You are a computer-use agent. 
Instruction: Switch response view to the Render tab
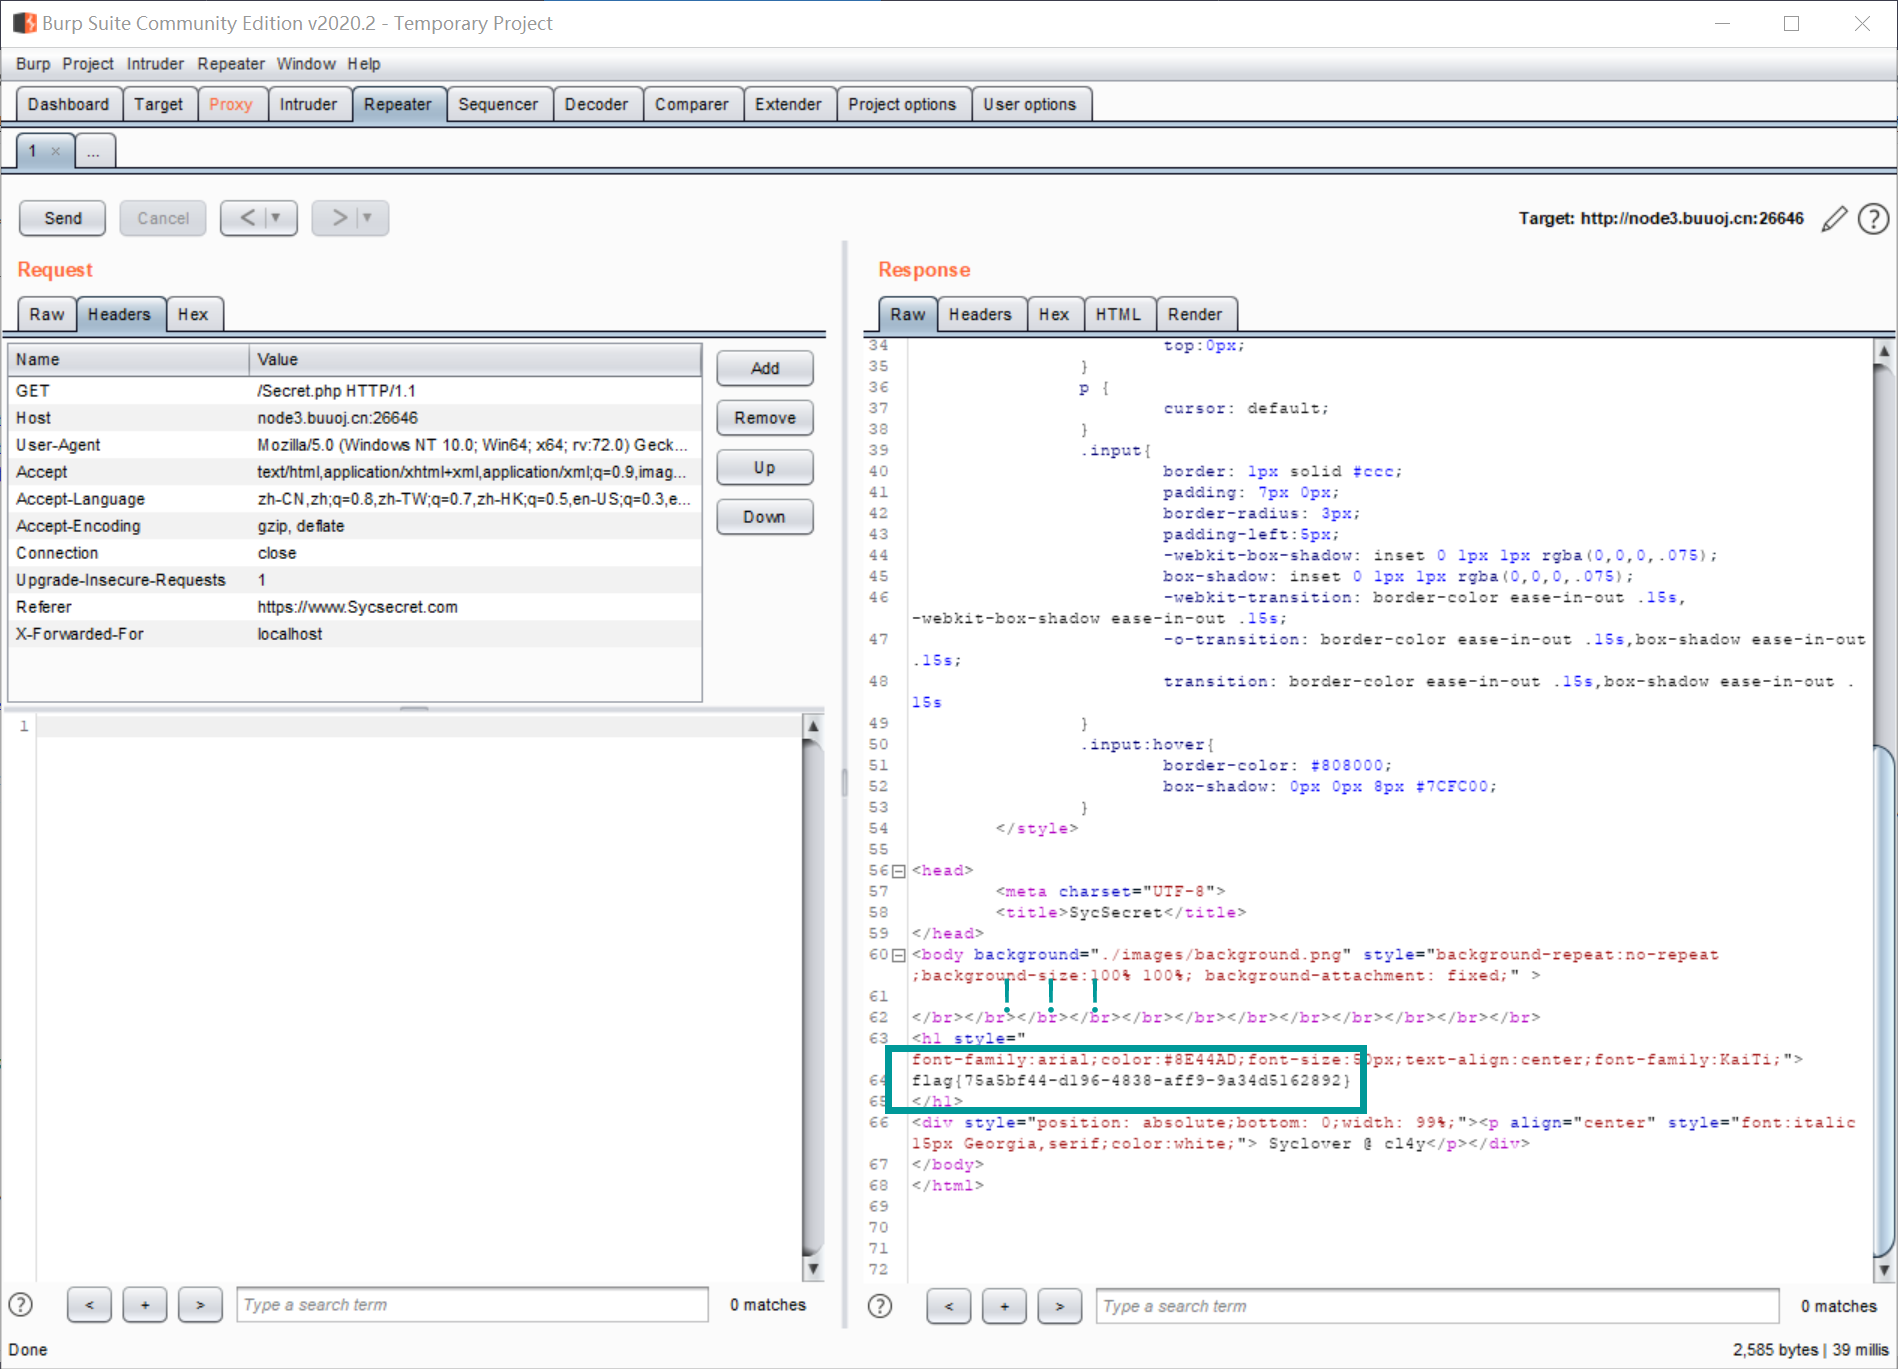pyautogui.click(x=1194, y=314)
